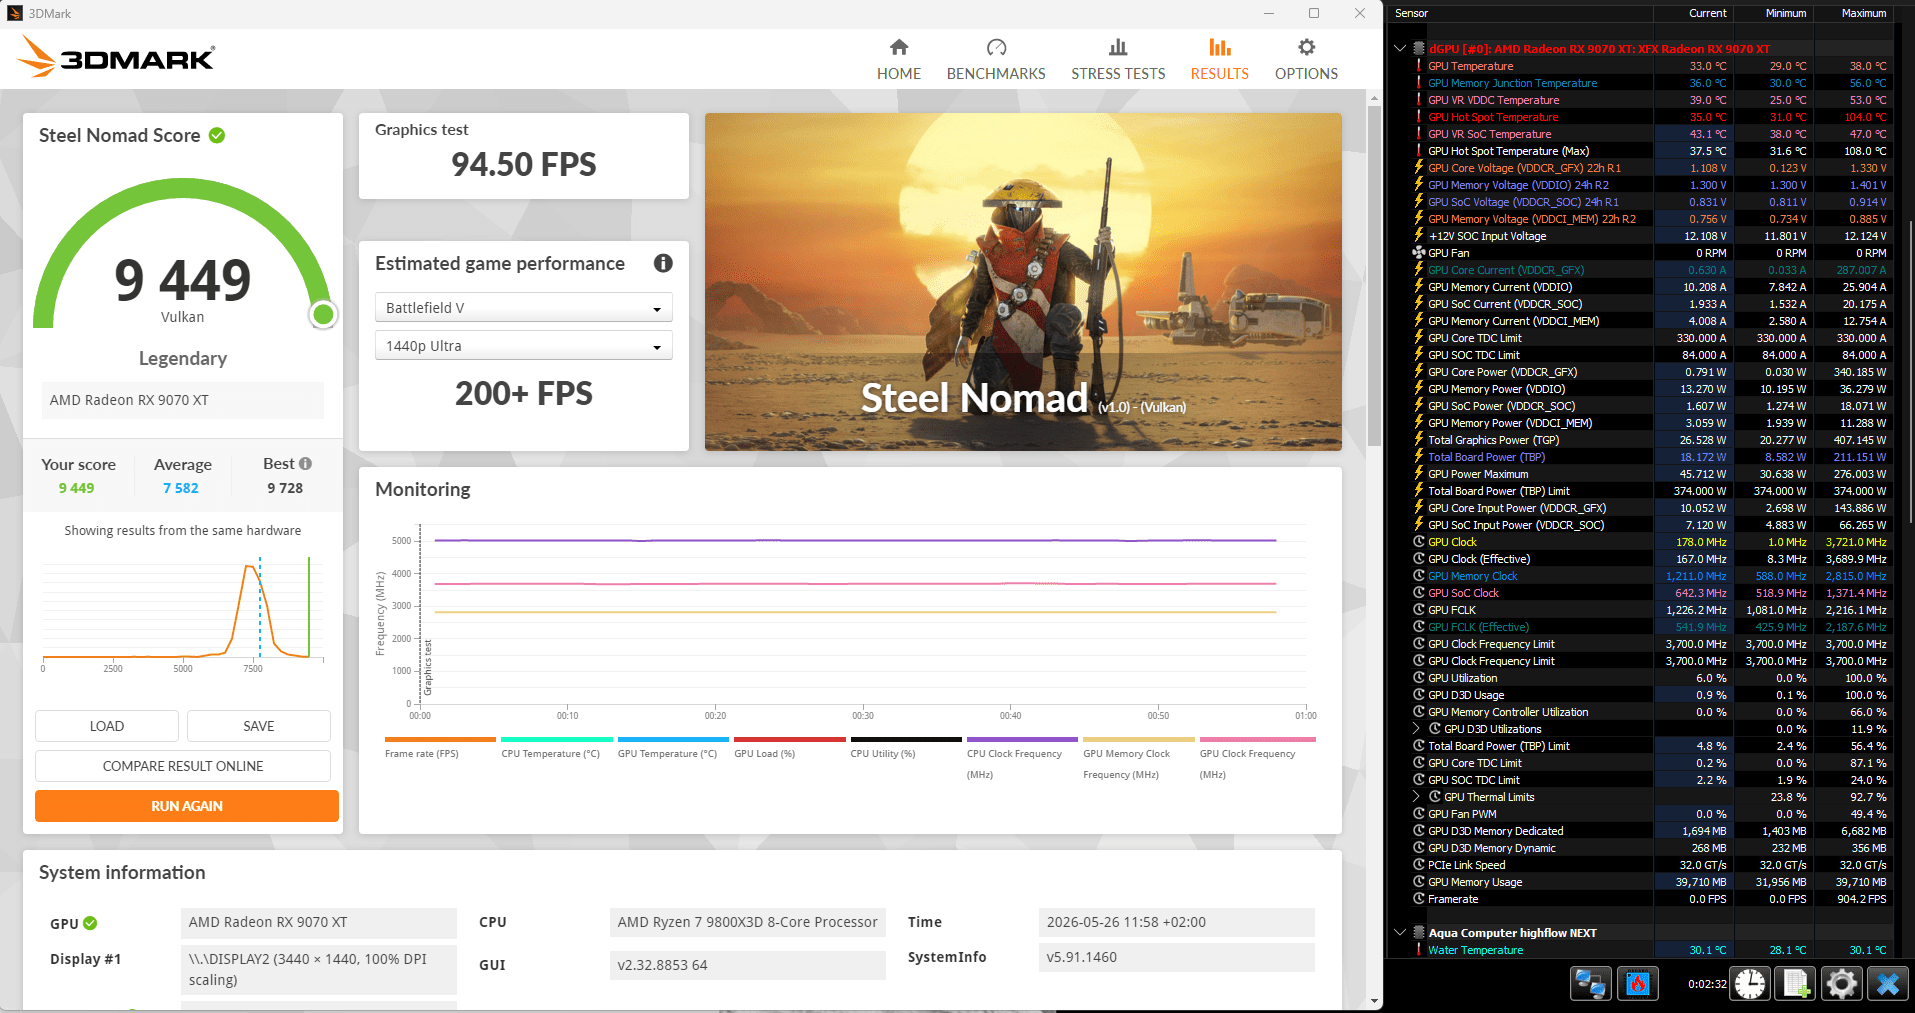Click the Current column header

click(x=1694, y=13)
